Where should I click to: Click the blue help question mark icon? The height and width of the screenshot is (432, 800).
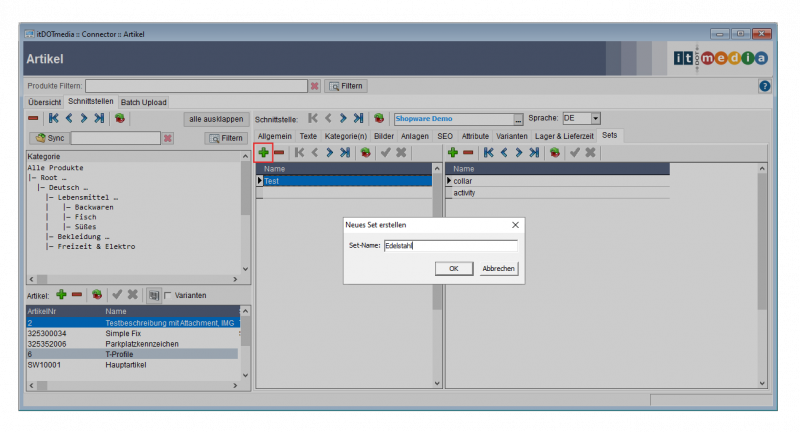[x=764, y=86]
